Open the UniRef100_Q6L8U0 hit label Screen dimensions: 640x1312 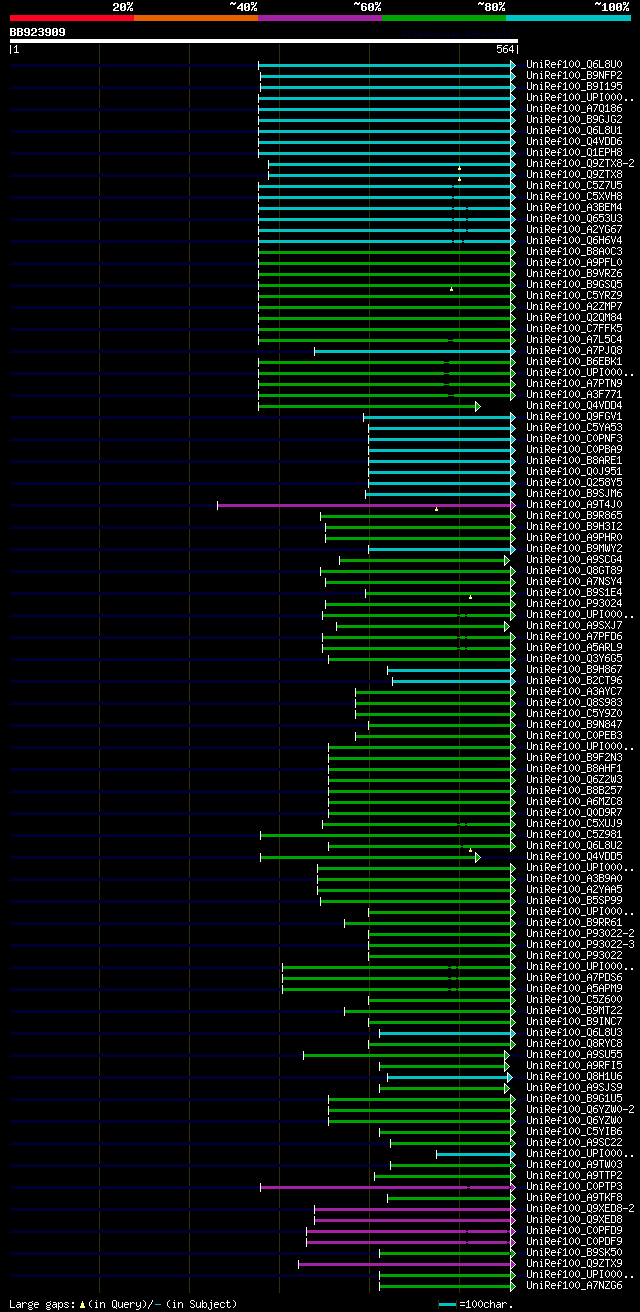[x=574, y=65]
